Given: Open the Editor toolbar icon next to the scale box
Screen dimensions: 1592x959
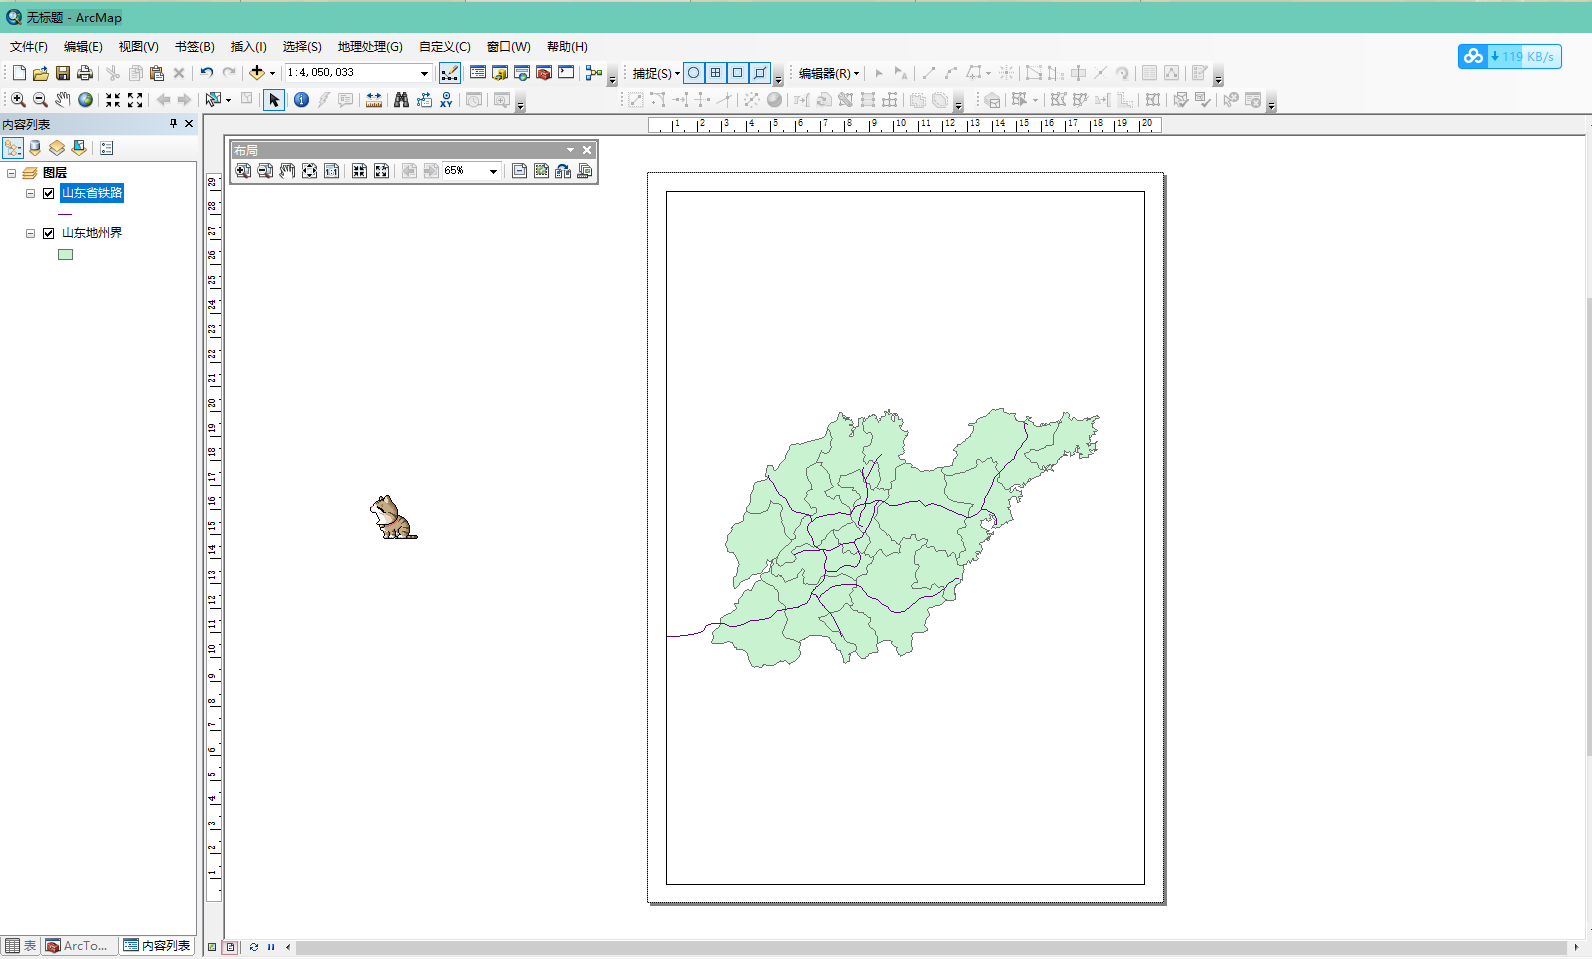Looking at the screenshot, I should tap(450, 73).
